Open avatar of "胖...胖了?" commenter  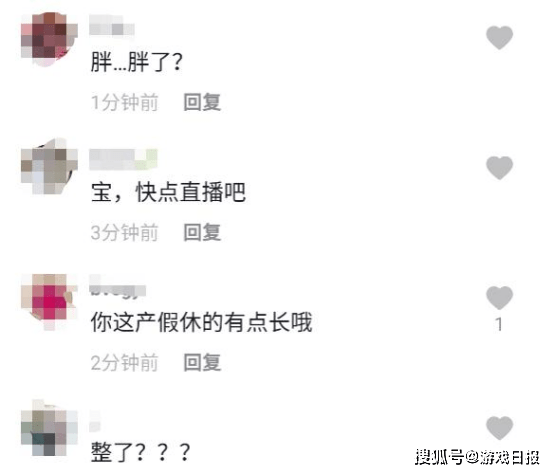[49, 39]
